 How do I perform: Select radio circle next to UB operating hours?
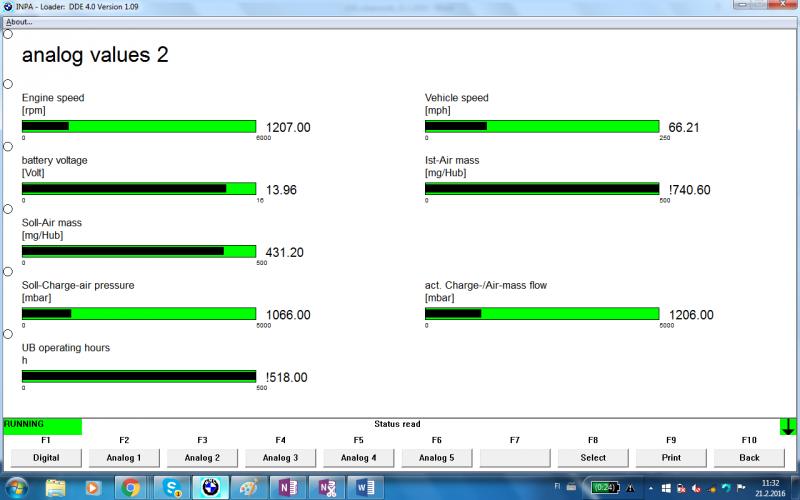[x=8, y=334]
